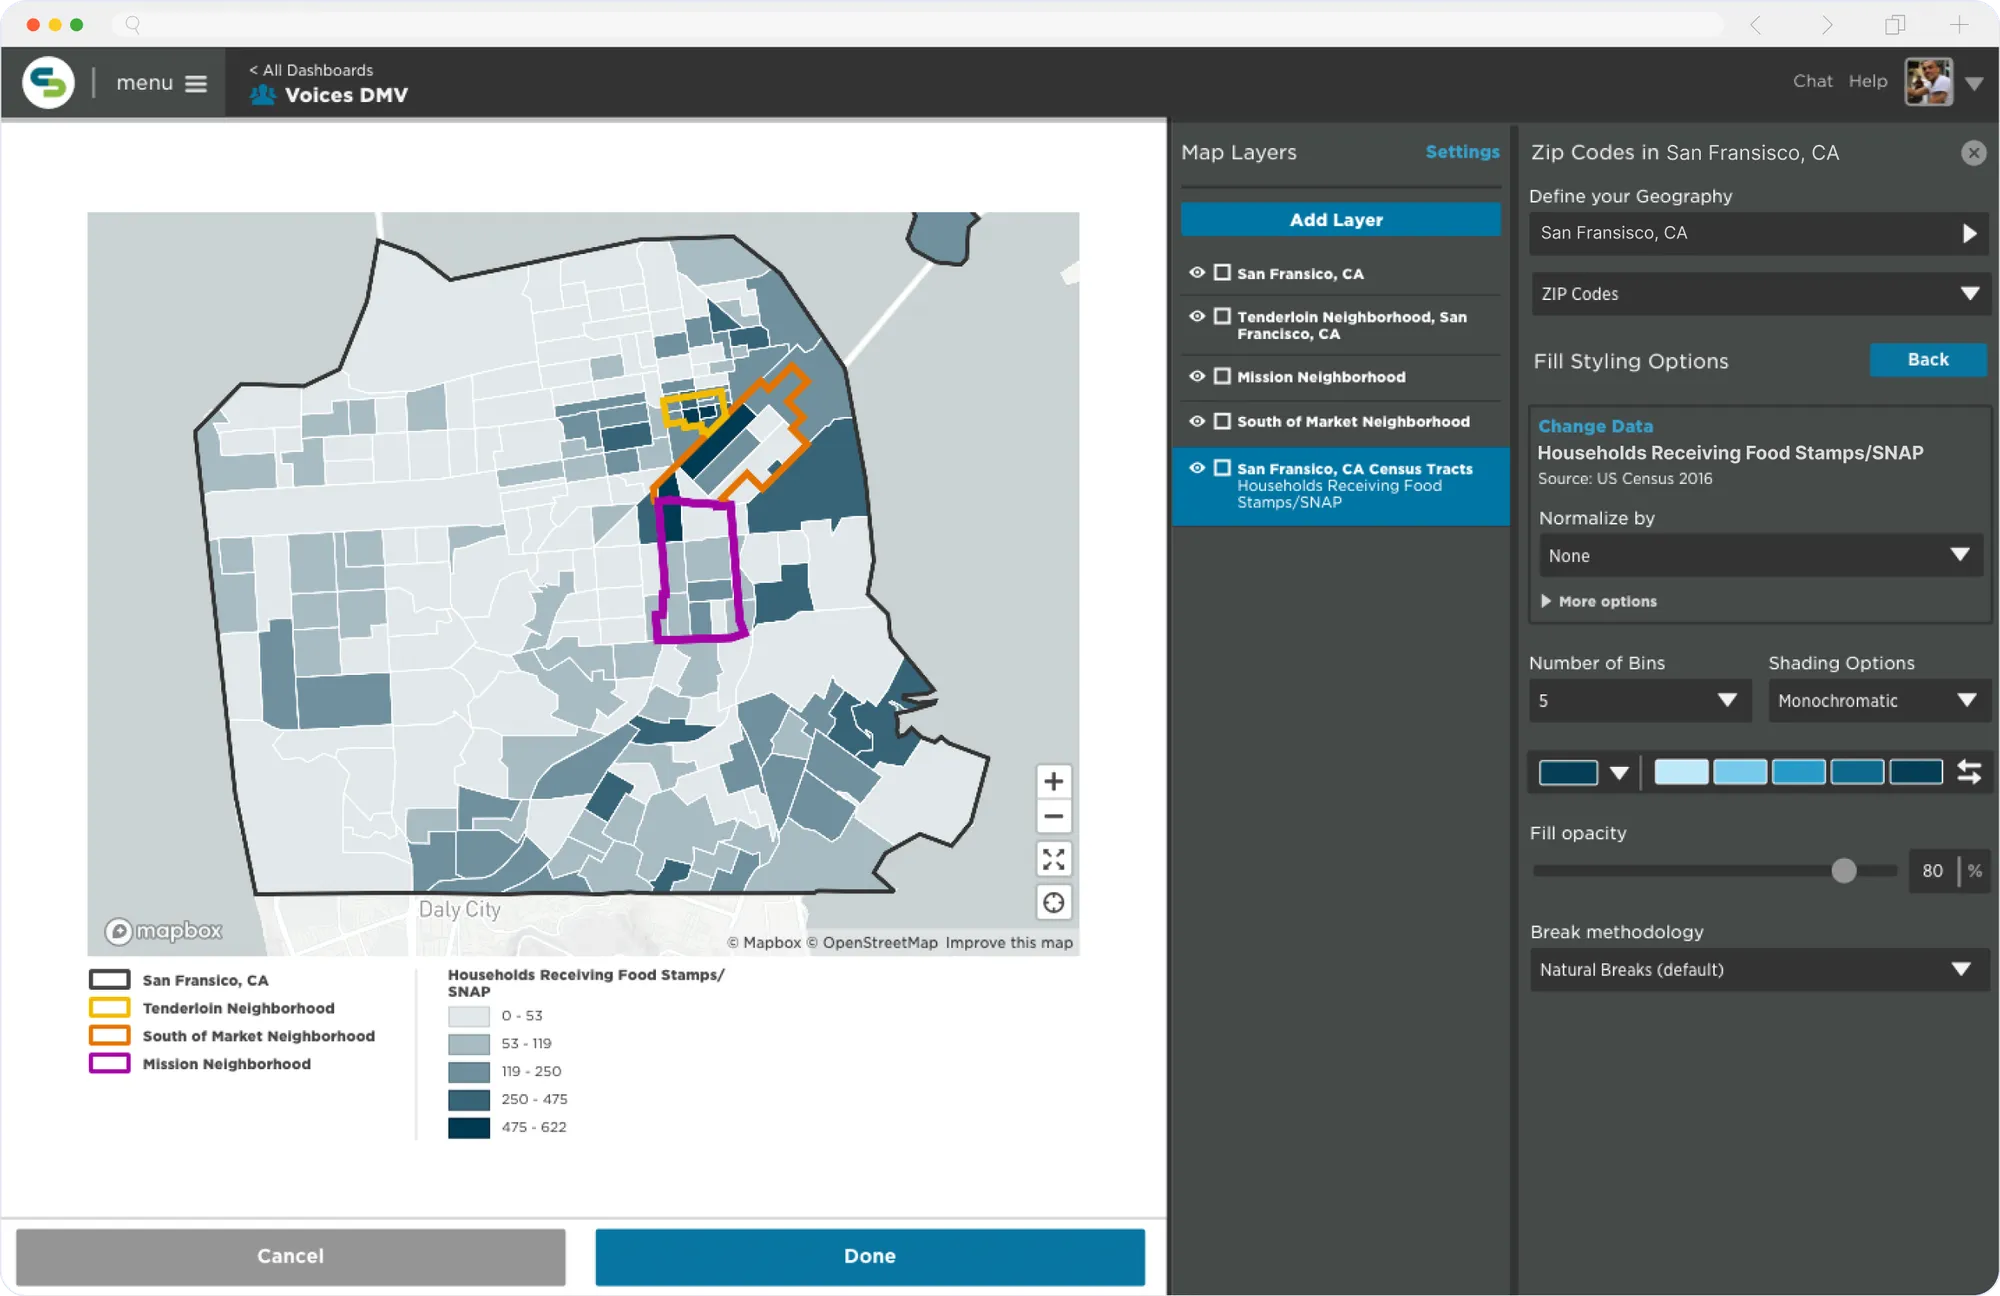Click the browser search magnifier icon

pos(133,24)
